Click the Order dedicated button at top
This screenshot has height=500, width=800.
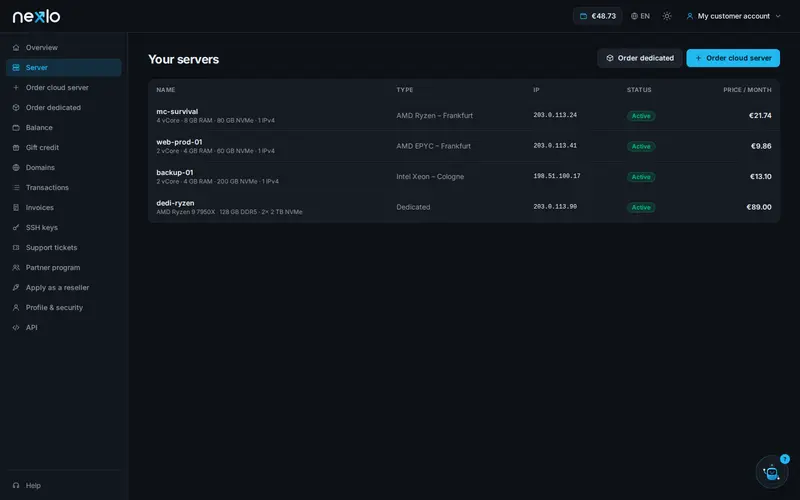tap(640, 58)
